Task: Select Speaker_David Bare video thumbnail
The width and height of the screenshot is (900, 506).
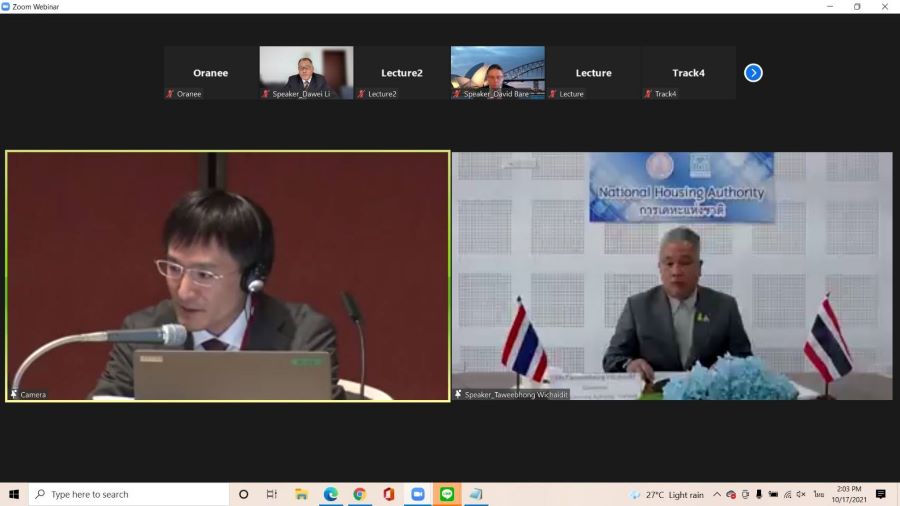Action: [497, 72]
